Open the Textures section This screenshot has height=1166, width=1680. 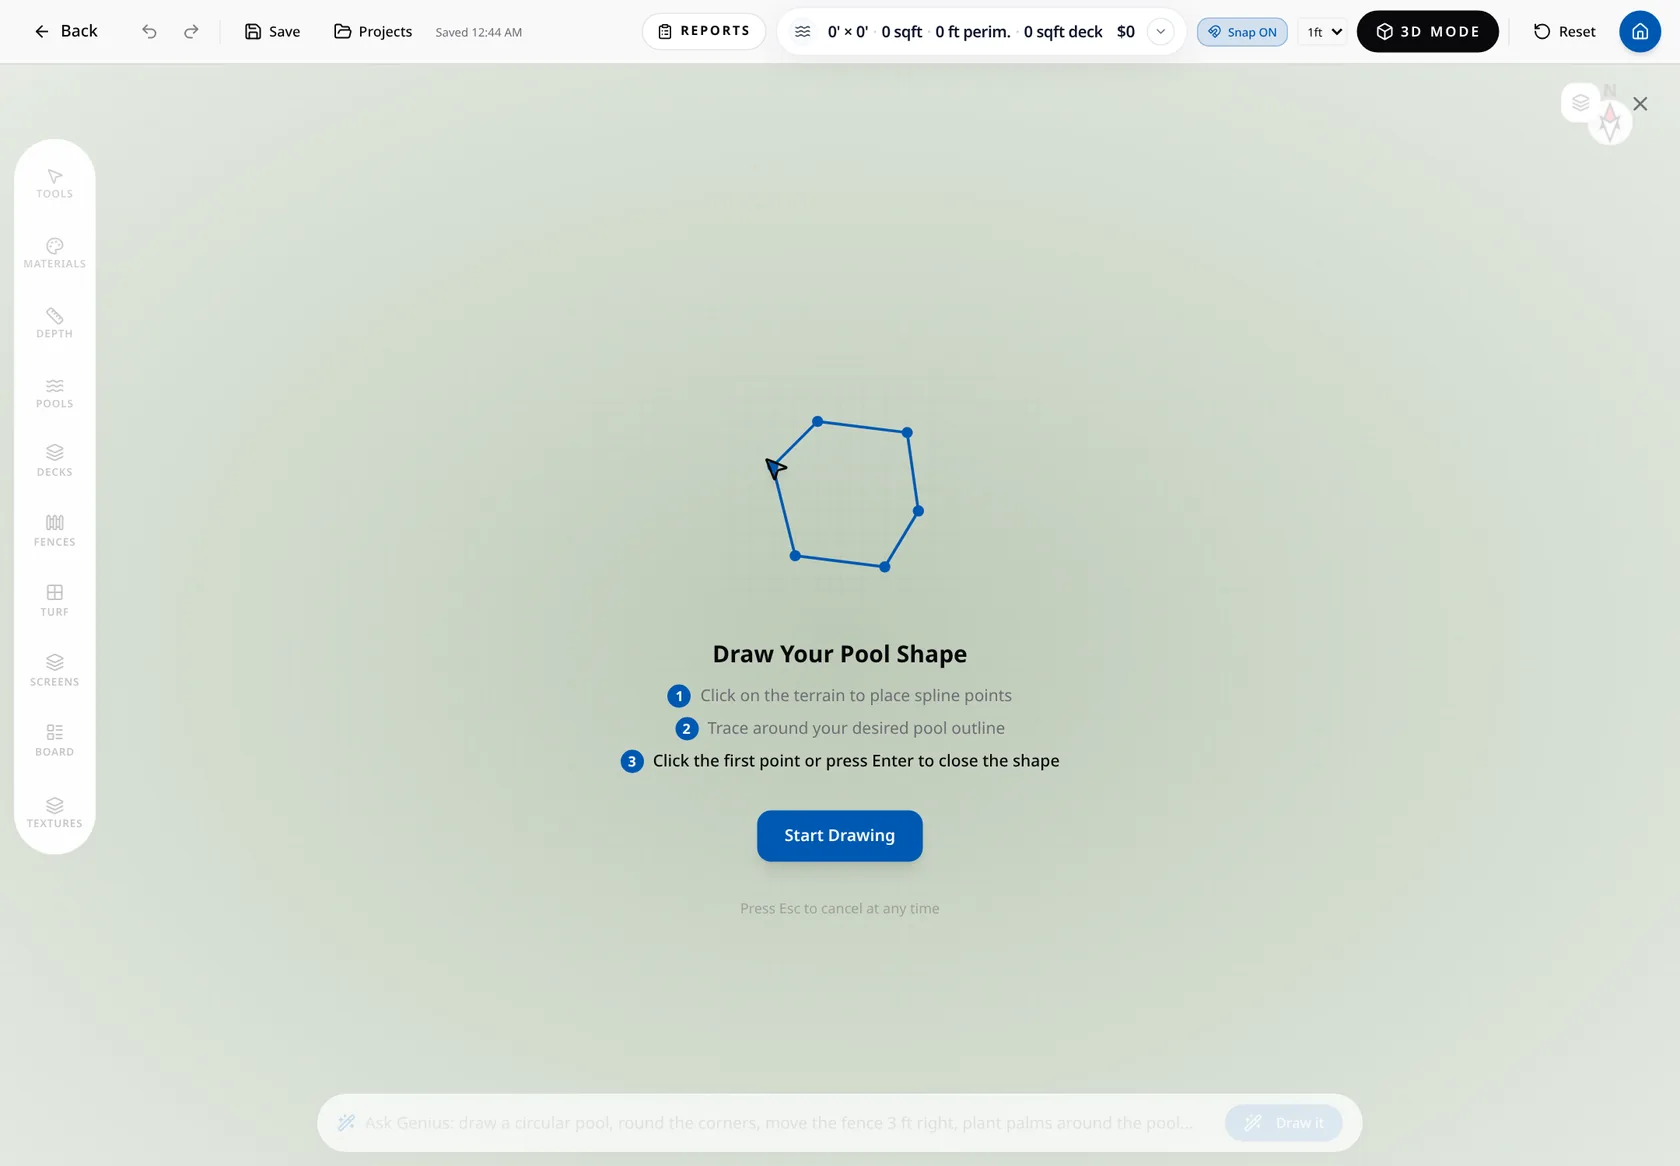pyautogui.click(x=55, y=813)
